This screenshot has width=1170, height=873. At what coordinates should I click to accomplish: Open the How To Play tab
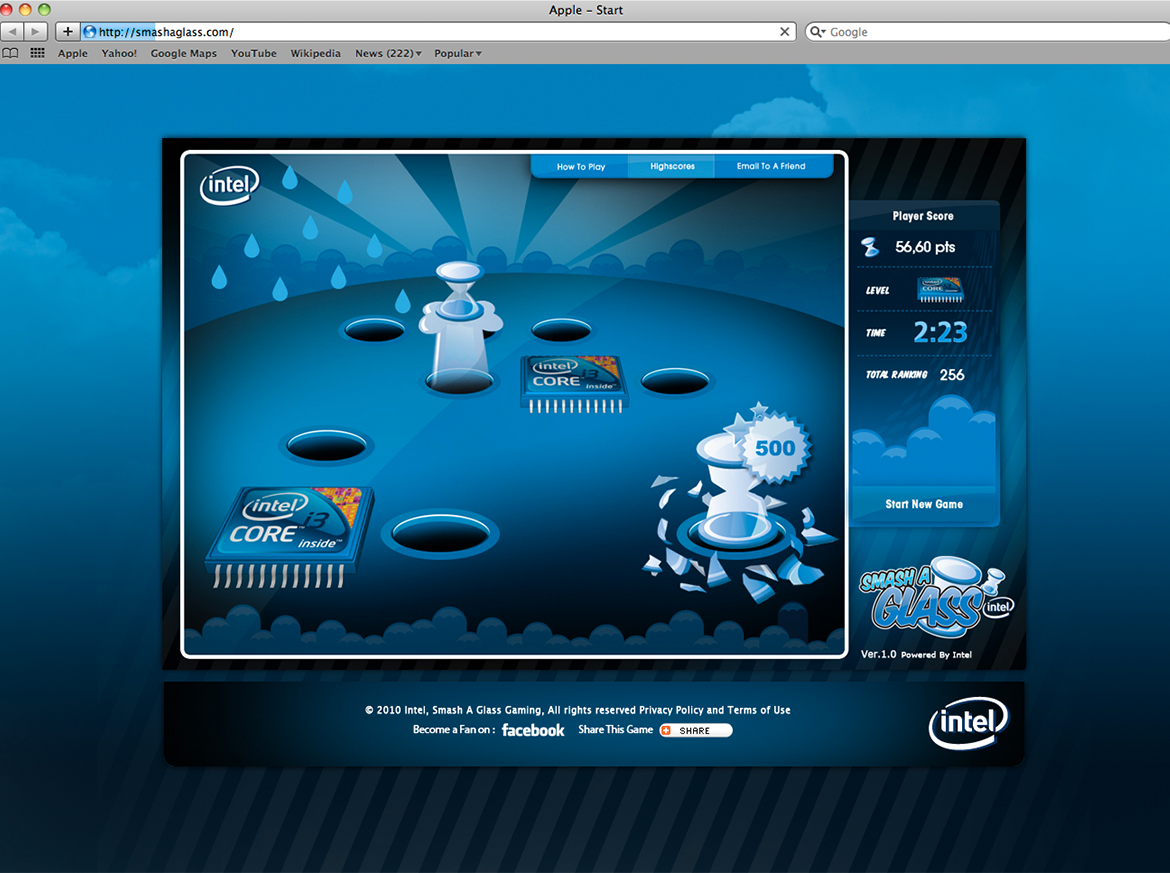tap(580, 166)
